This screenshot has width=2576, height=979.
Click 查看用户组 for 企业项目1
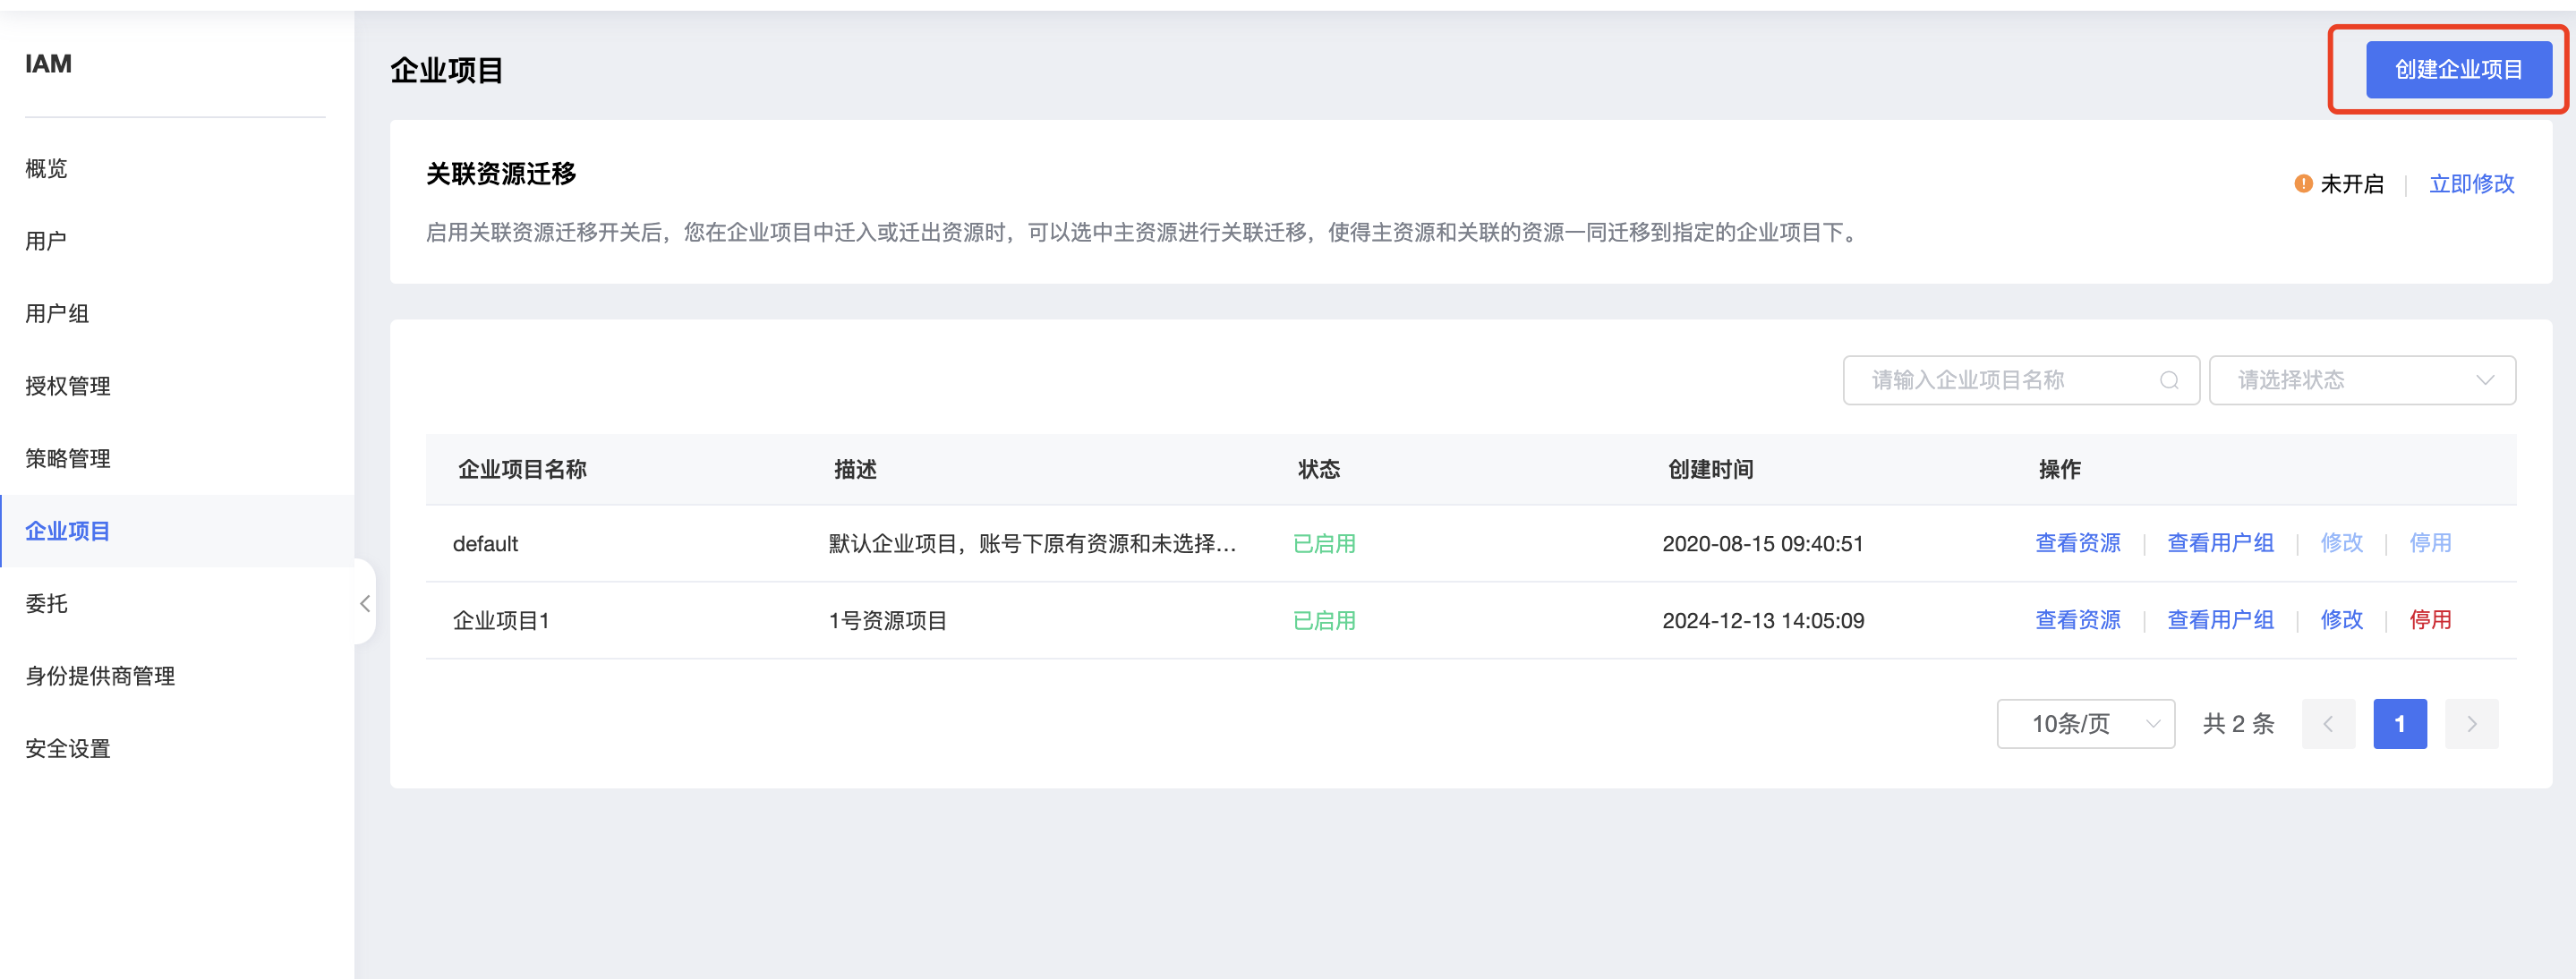pos(2220,620)
